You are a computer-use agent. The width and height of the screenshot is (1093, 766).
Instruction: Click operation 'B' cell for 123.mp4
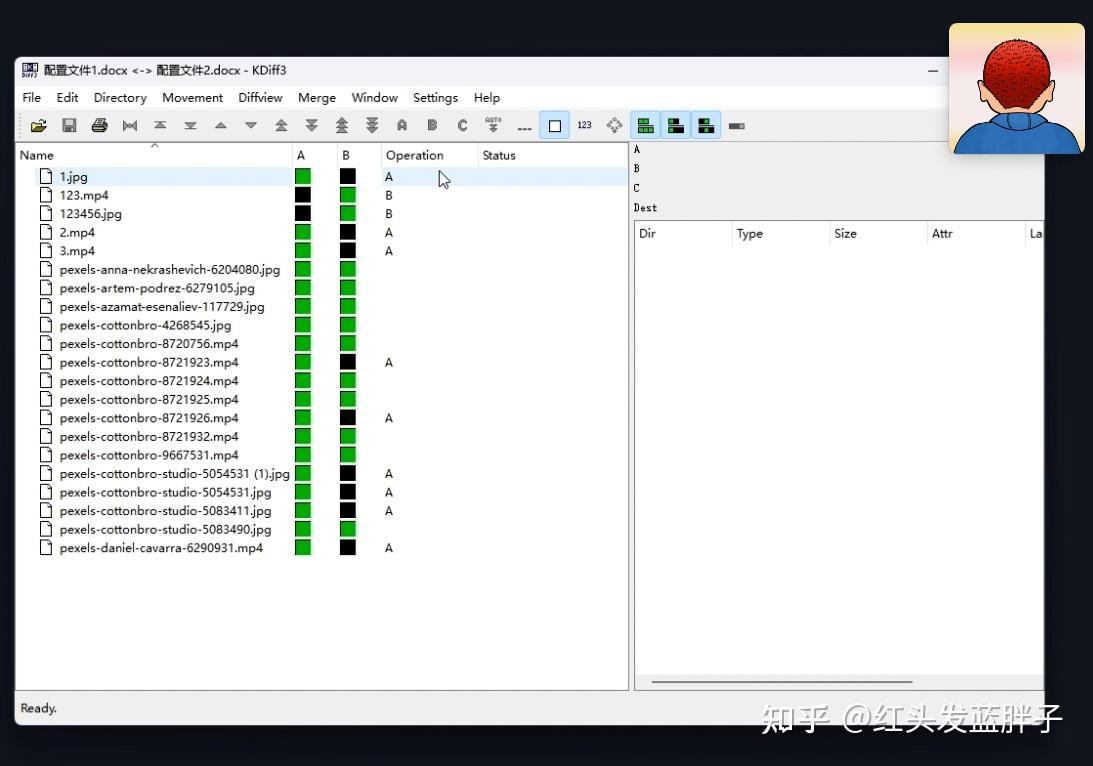point(389,196)
